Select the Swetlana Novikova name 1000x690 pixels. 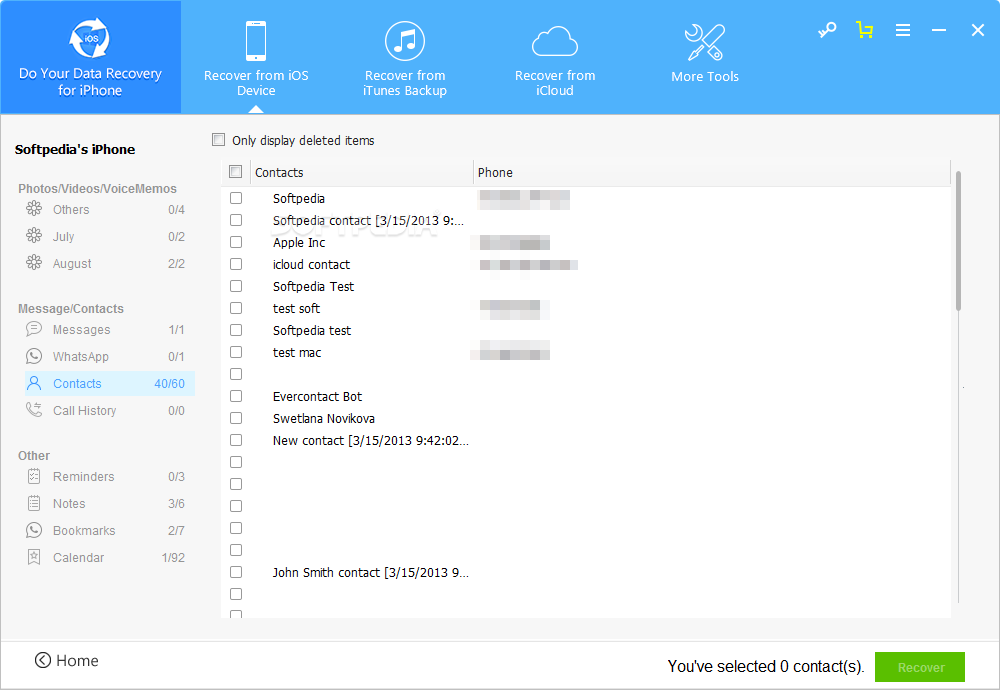(x=323, y=418)
